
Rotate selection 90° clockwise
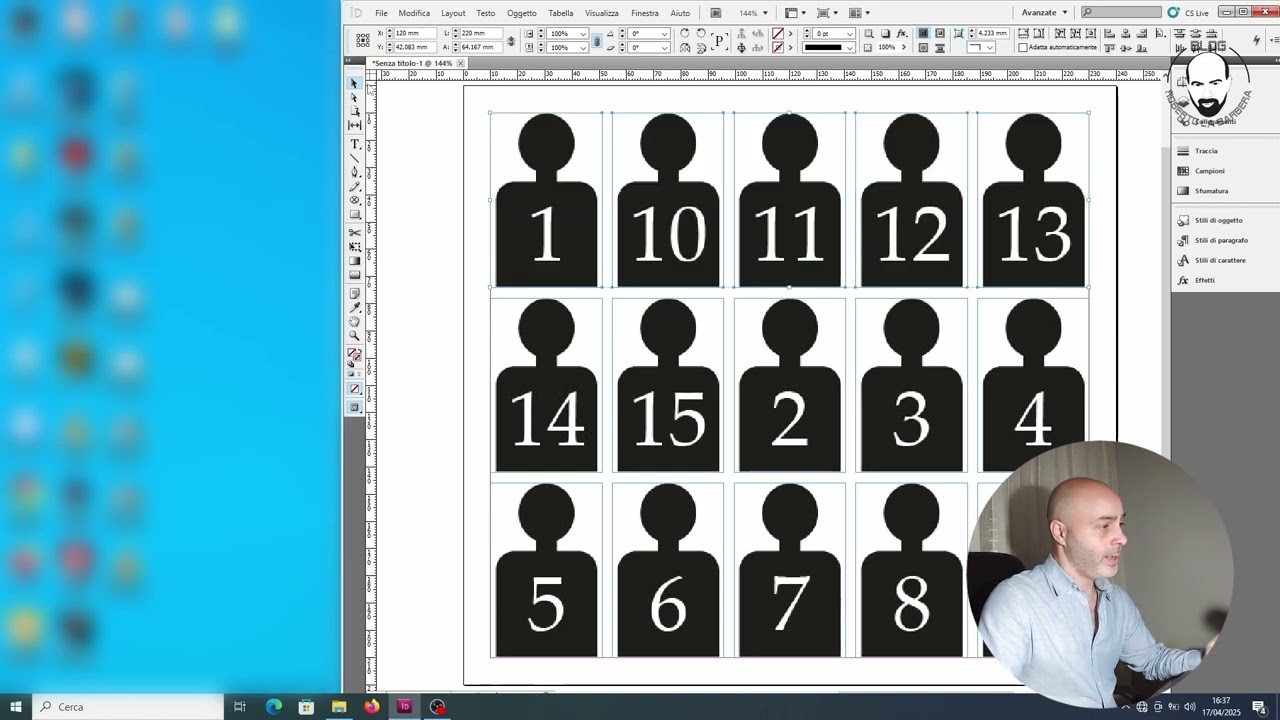[685, 33]
